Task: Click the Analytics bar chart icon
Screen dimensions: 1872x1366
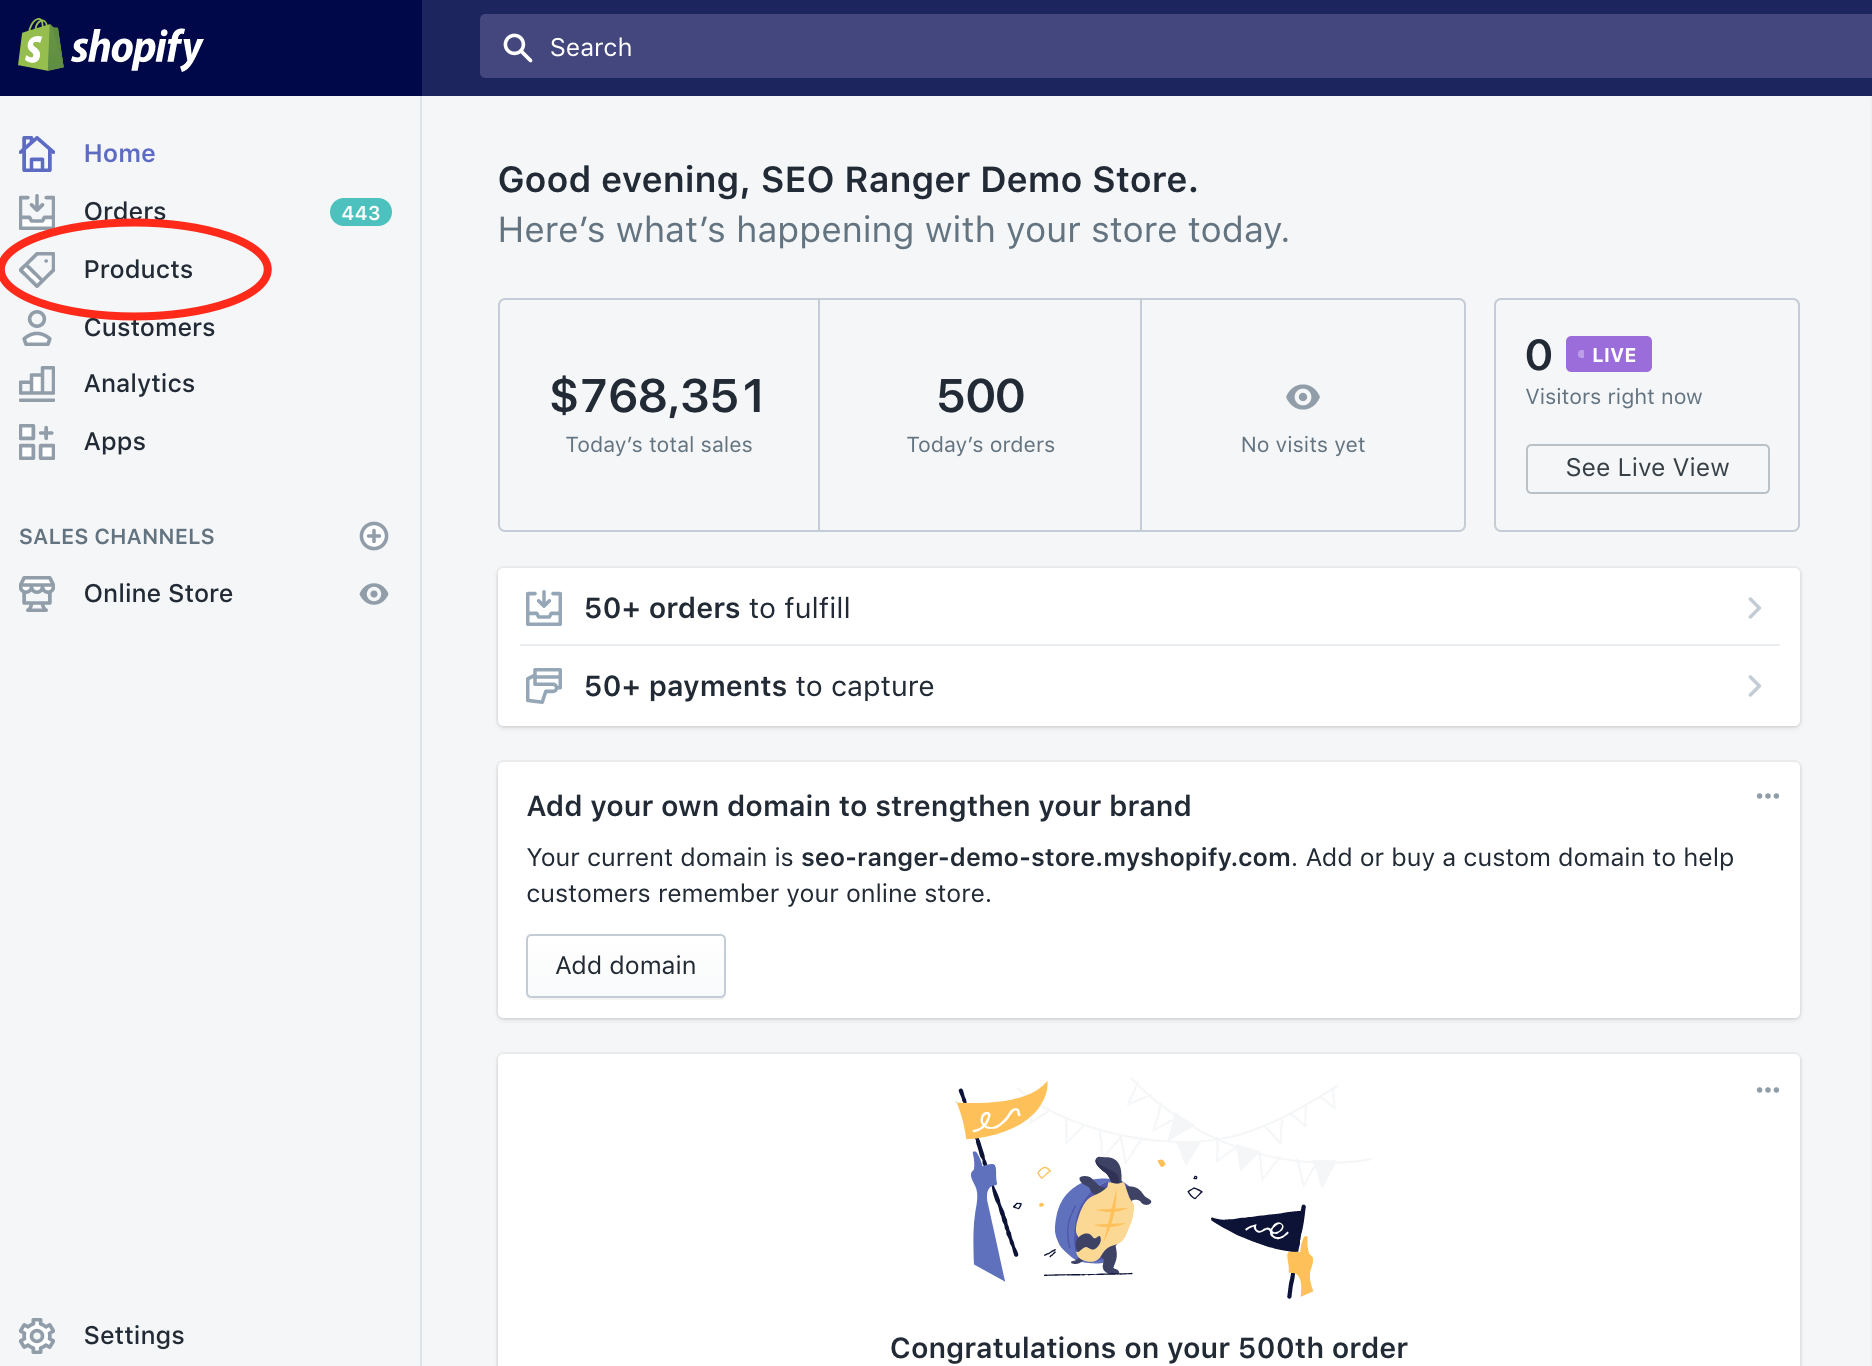Action: pos(37,384)
